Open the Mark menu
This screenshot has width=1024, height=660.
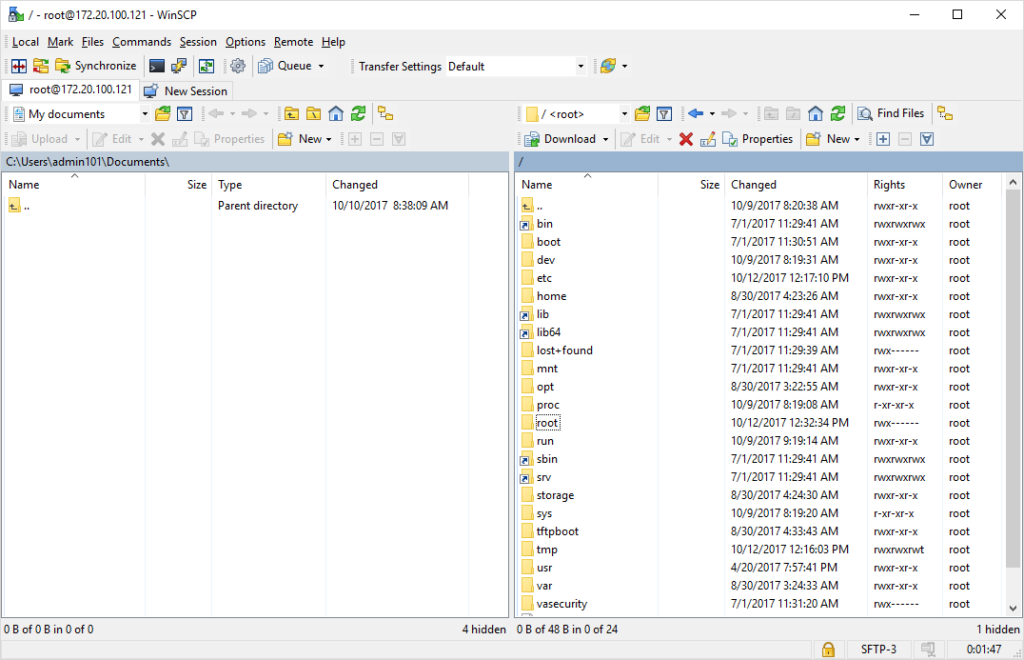[60, 42]
